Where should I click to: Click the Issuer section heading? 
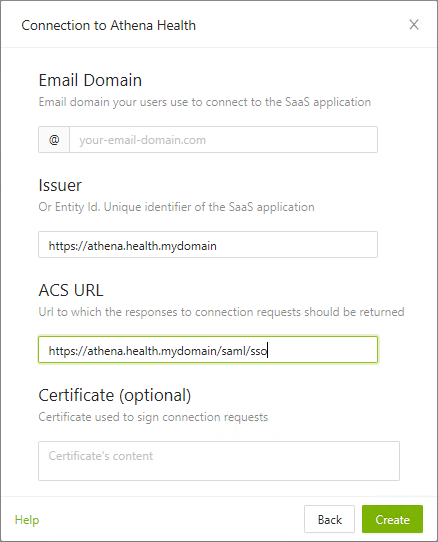click(60, 185)
